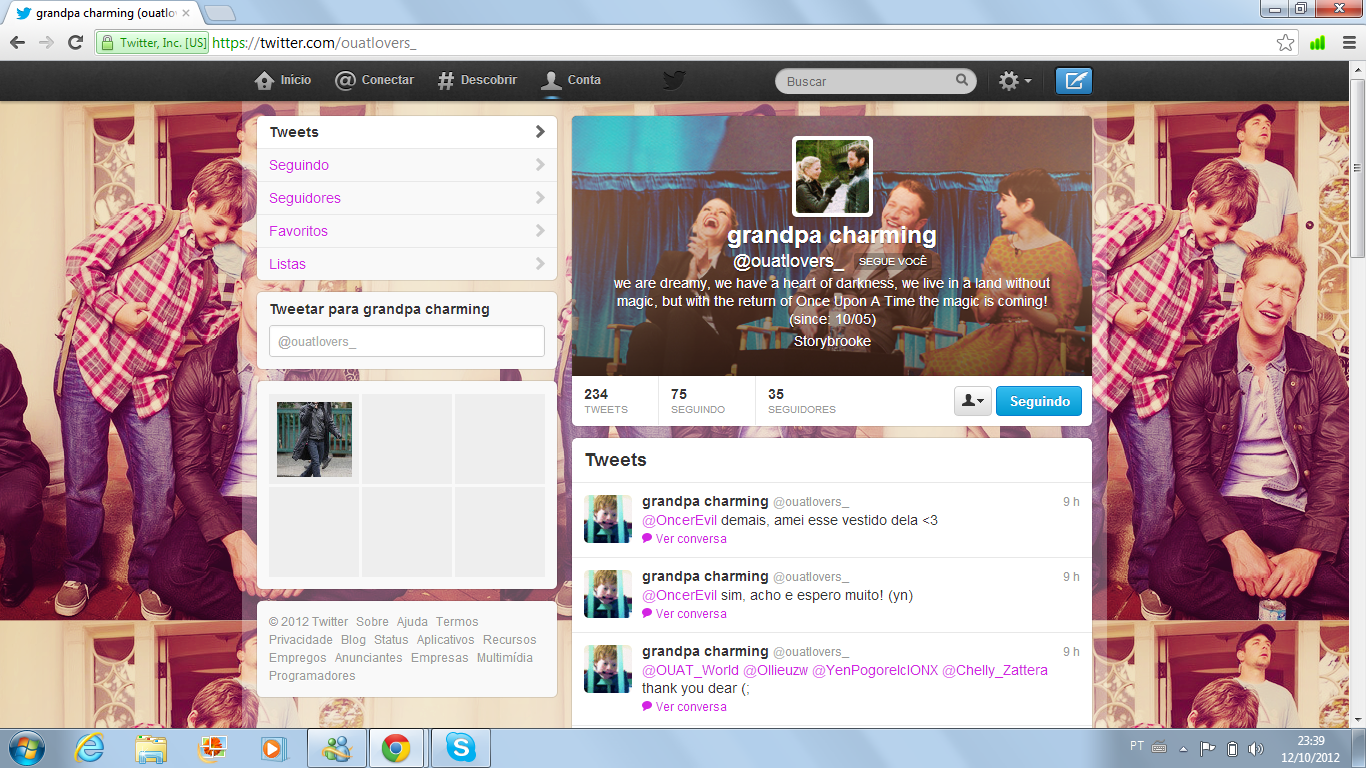Open the Status footer link

click(391, 640)
